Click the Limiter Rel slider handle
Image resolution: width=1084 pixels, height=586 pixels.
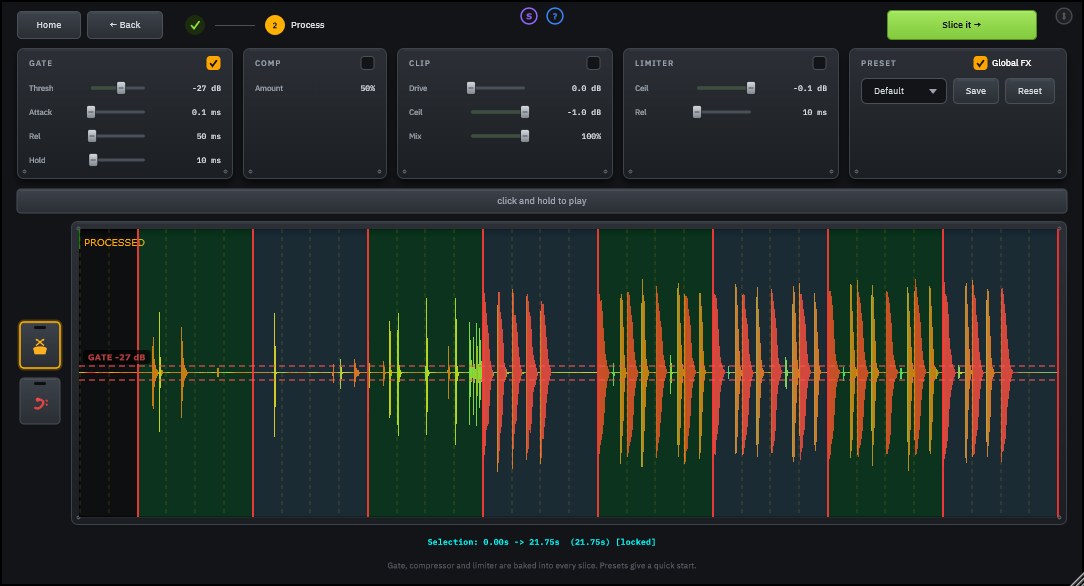click(x=697, y=112)
